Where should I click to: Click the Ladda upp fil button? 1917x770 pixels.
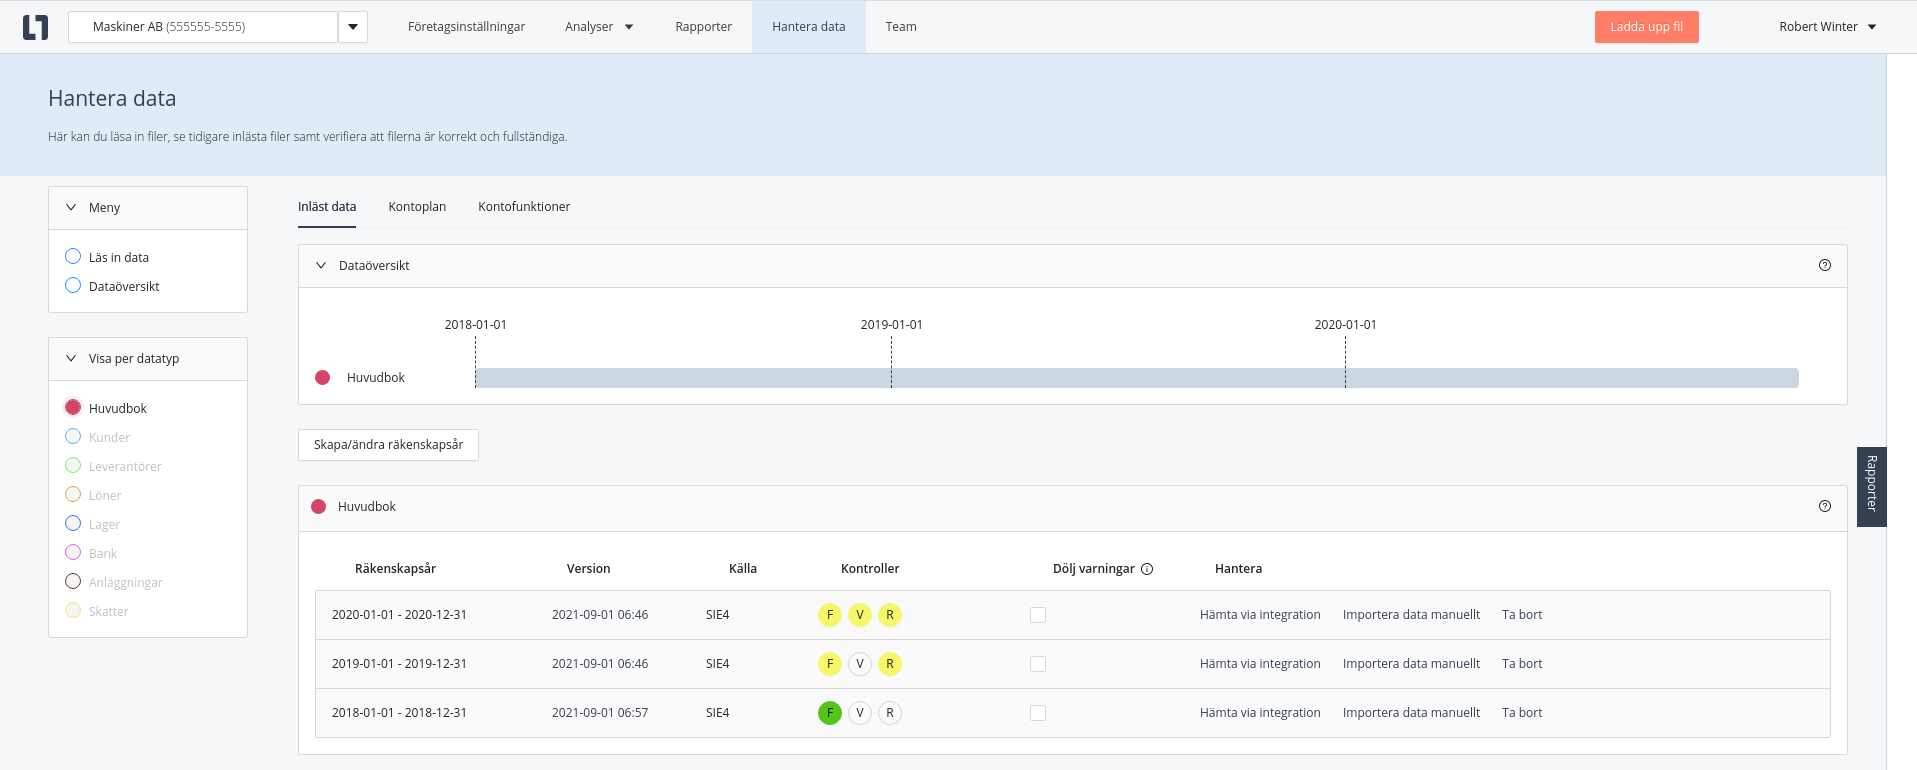coord(1646,27)
